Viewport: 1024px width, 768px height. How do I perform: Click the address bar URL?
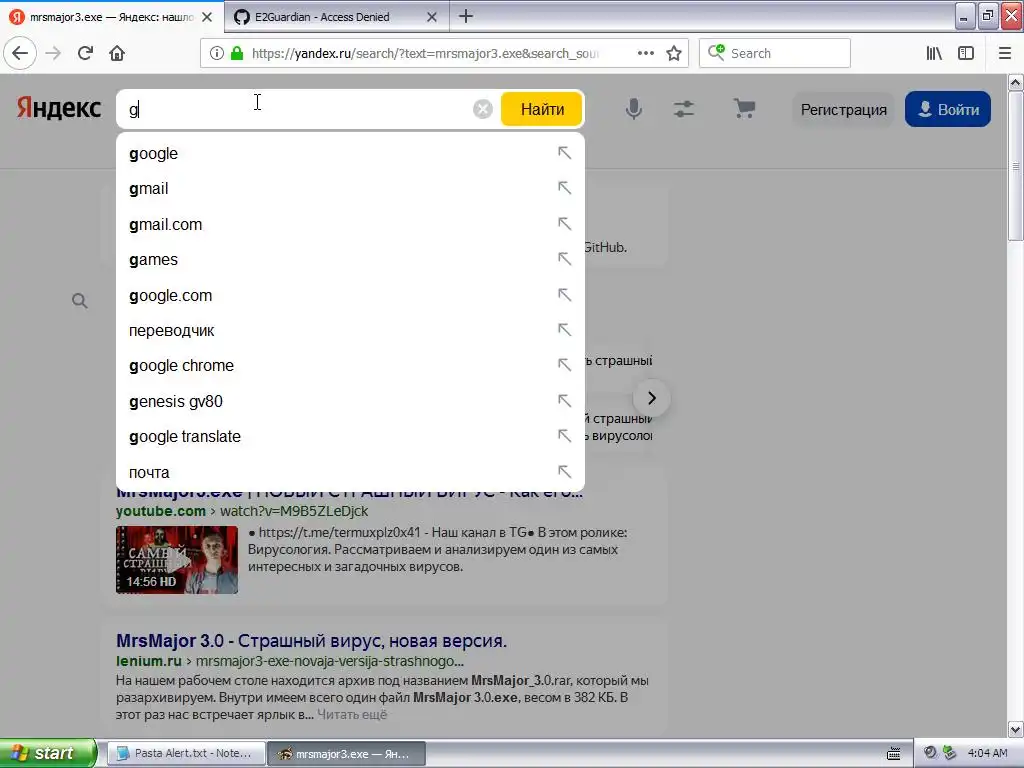click(x=424, y=54)
